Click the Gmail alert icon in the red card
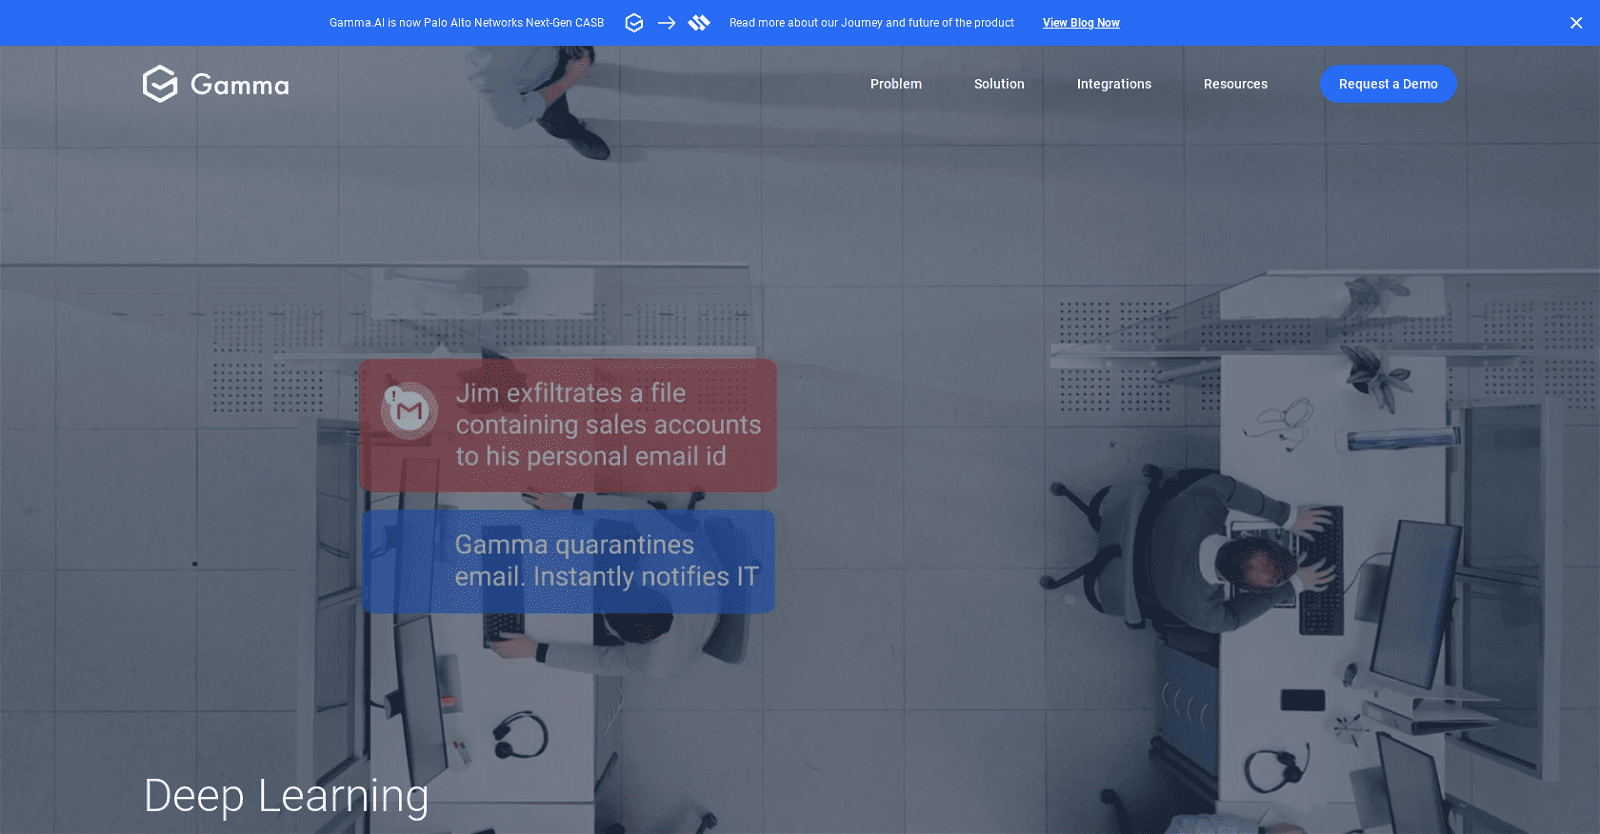This screenshot has width=1600, height=834. coord(409,410)
